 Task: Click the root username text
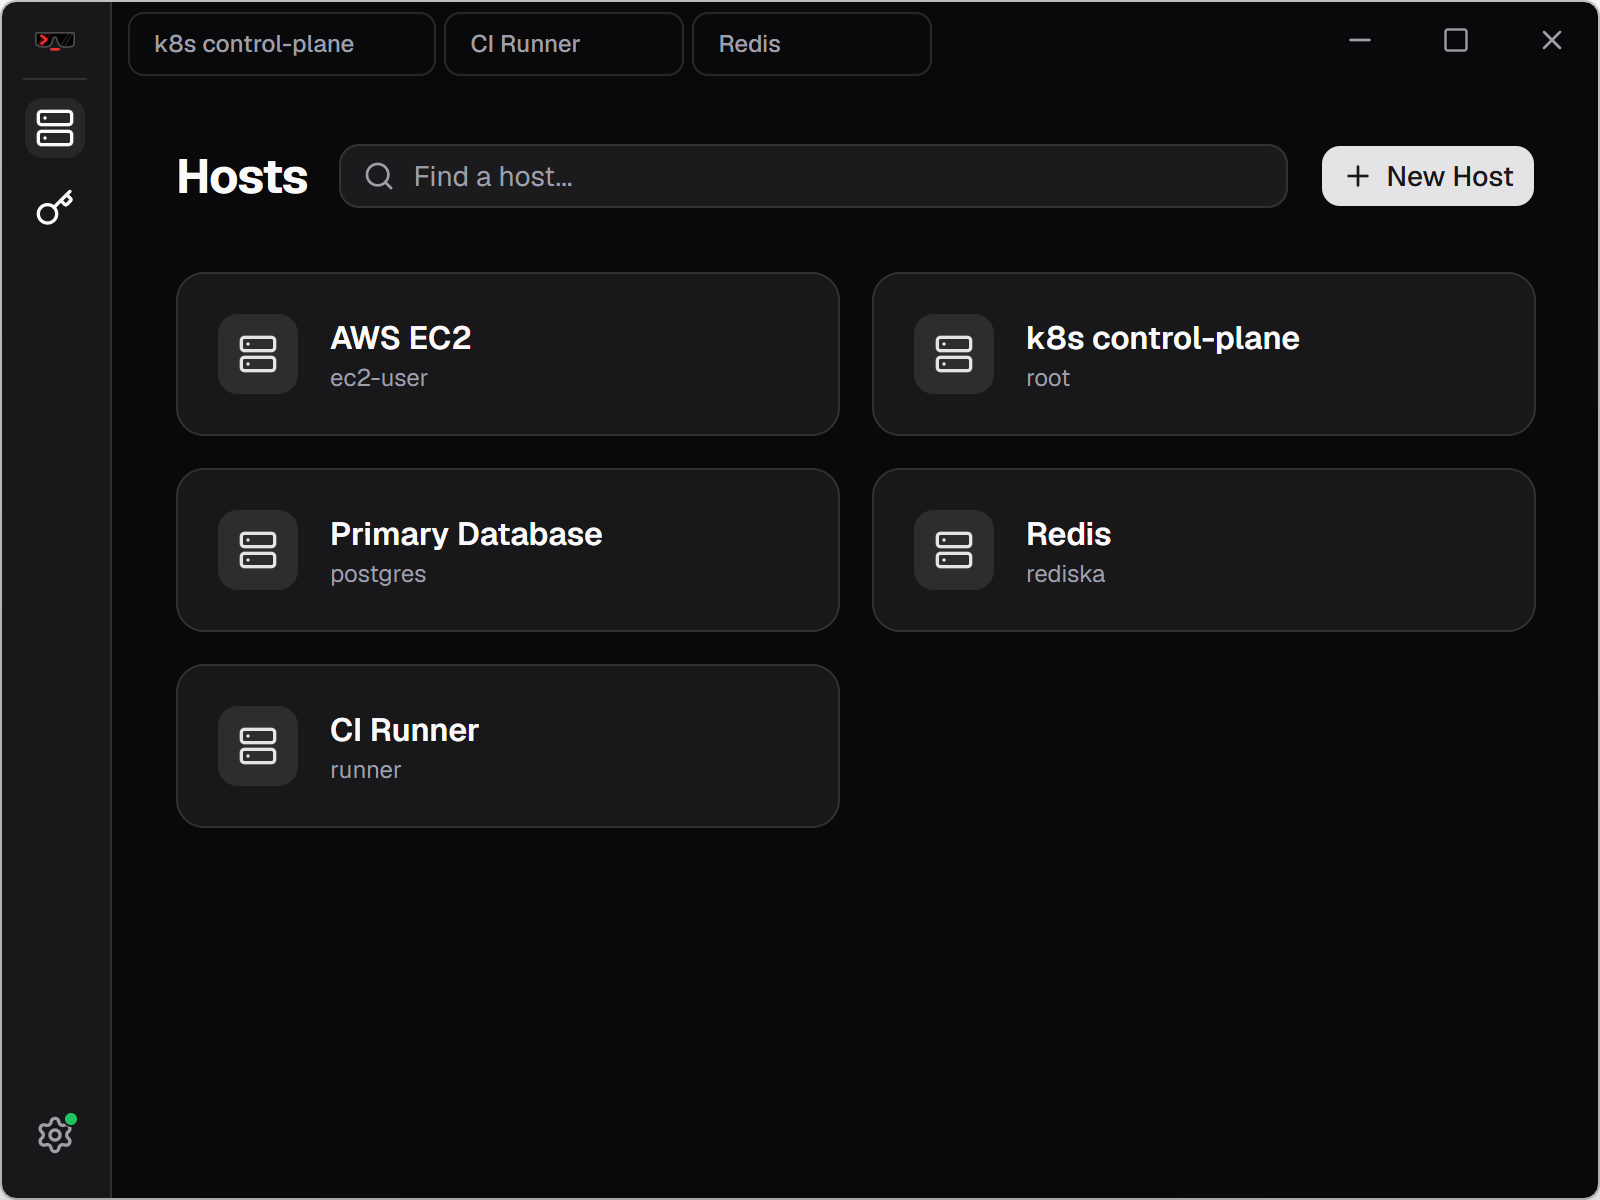pyautogui.click(x=1048, y=378)
